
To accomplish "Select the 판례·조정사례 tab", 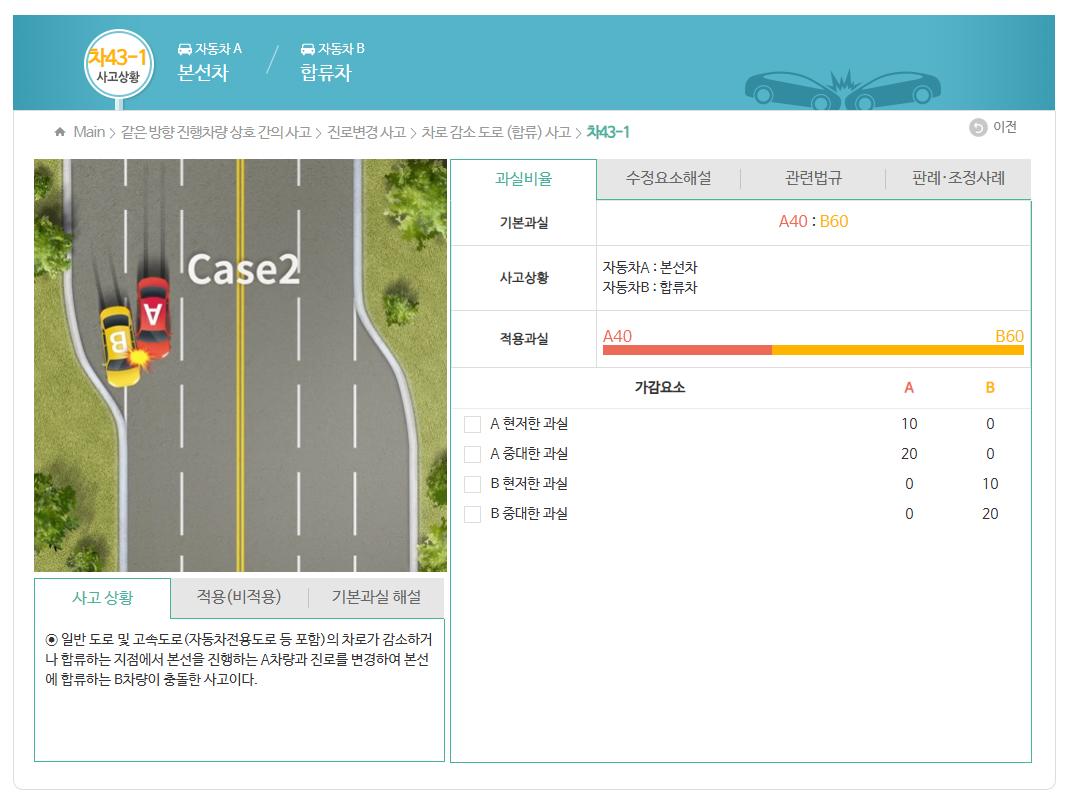I will (x=957, y=178).
